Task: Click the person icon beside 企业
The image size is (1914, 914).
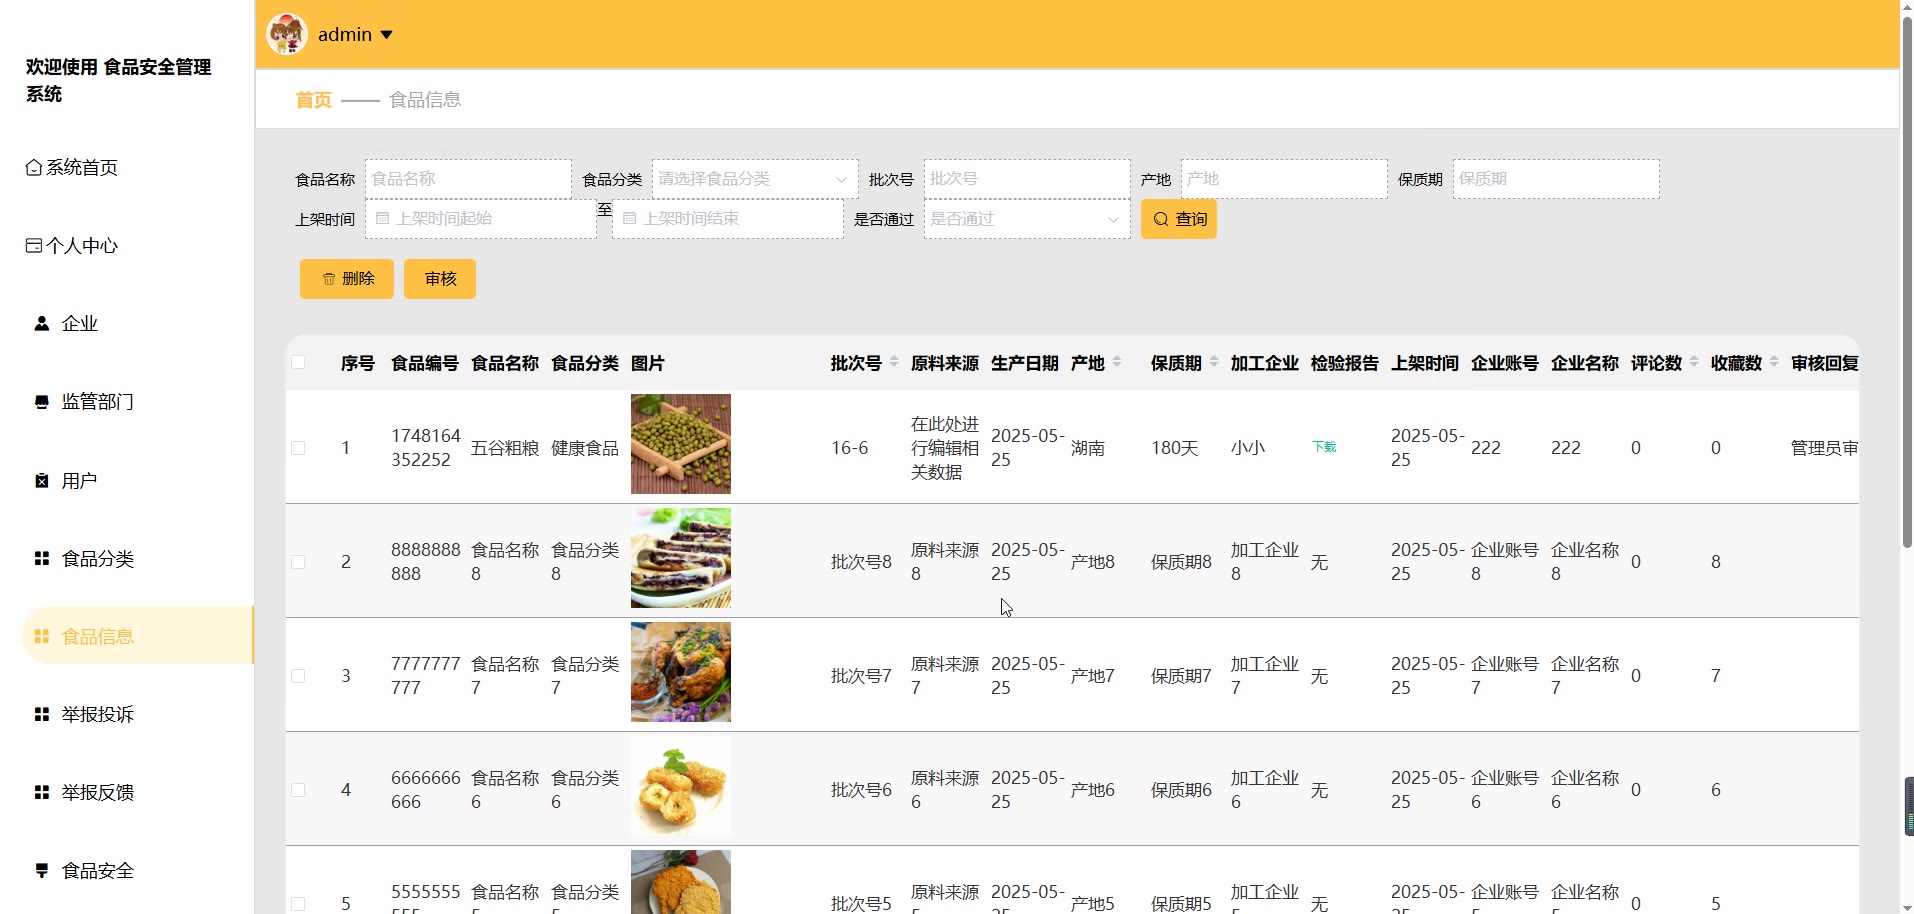Action: coord(42,324)
